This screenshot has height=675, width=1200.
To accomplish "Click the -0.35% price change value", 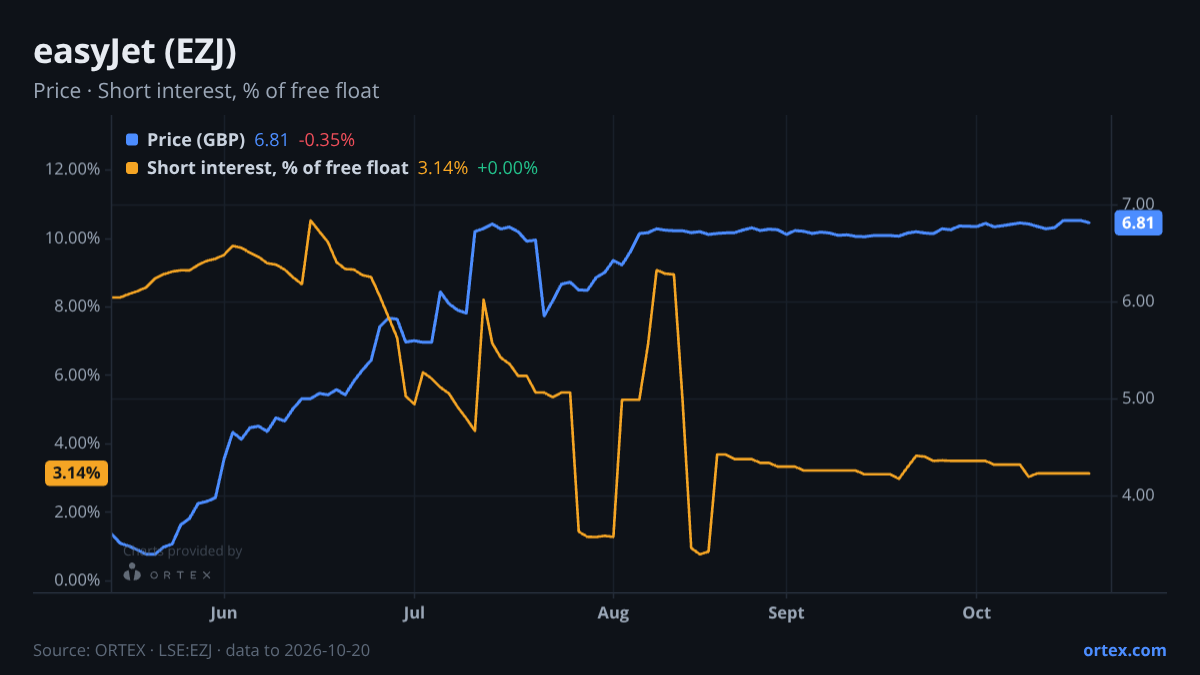I will click(x=326, y=140).
